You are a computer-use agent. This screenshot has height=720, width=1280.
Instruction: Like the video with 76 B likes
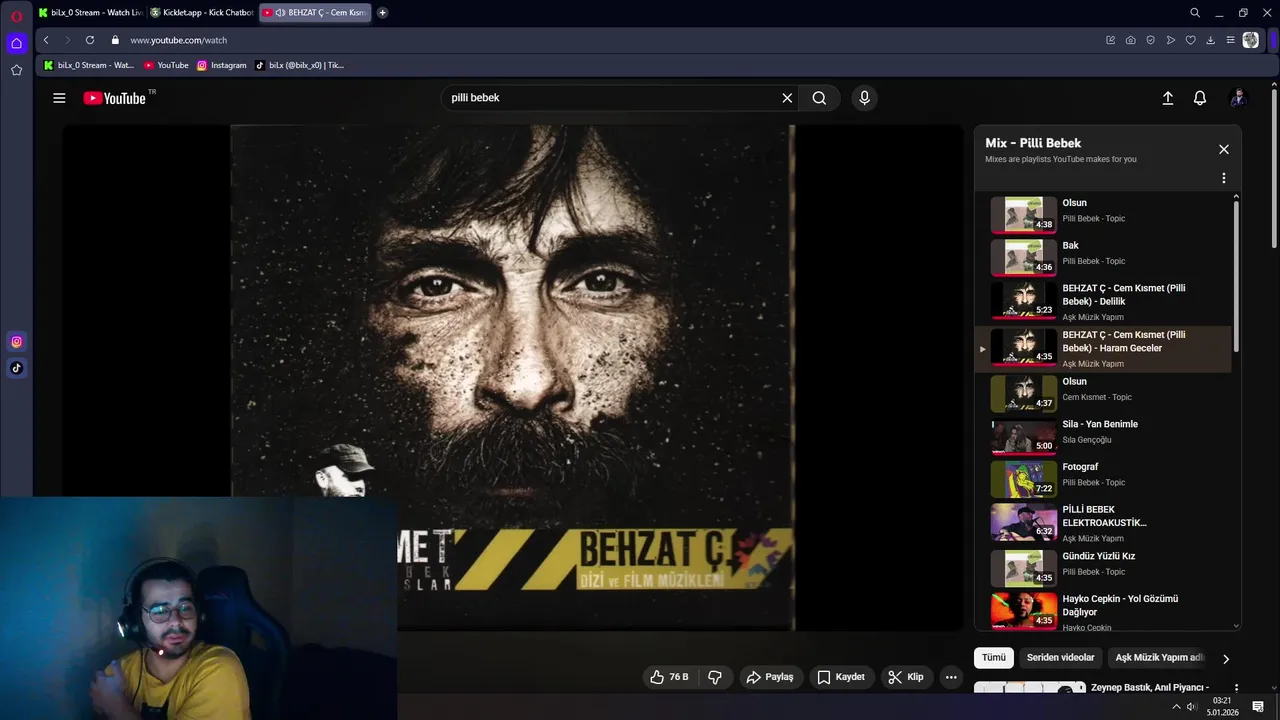pos(669,677)
